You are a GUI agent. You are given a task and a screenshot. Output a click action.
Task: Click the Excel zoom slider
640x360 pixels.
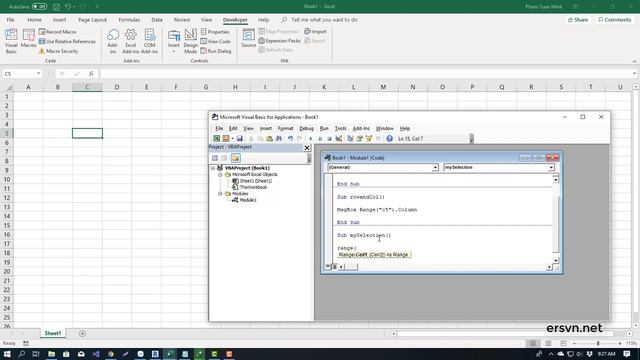[x=598, y=343]
